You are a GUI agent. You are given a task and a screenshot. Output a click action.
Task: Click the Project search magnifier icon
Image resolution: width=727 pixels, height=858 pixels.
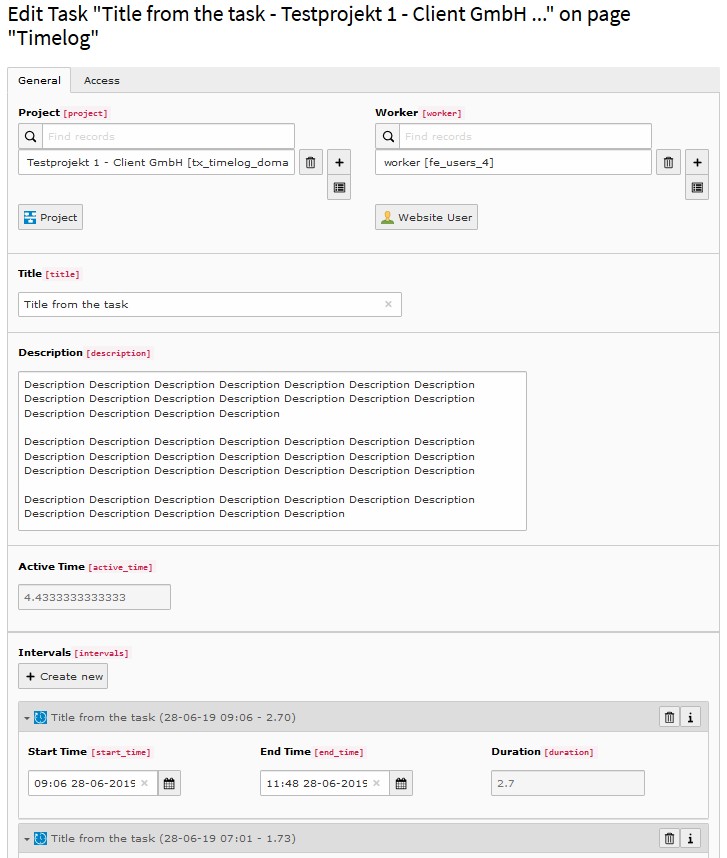(31, 136)
